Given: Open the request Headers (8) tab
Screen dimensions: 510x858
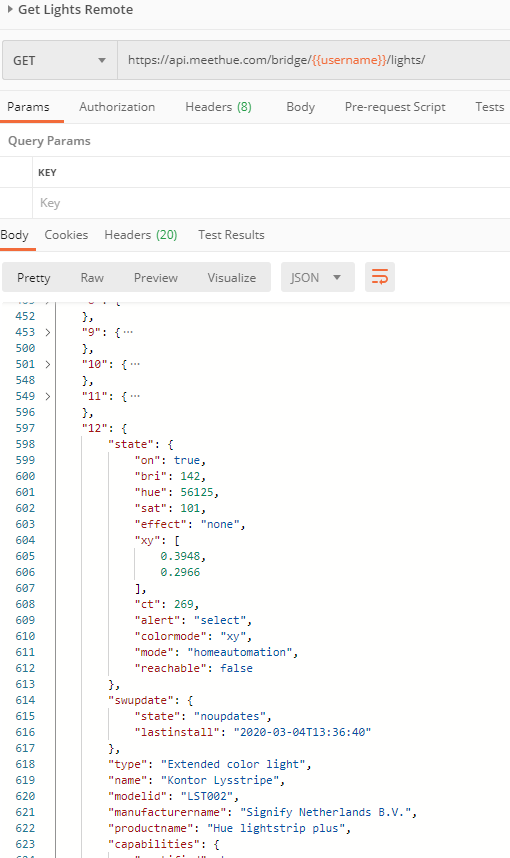Looking at the screenshot, I should pos(218,107).
